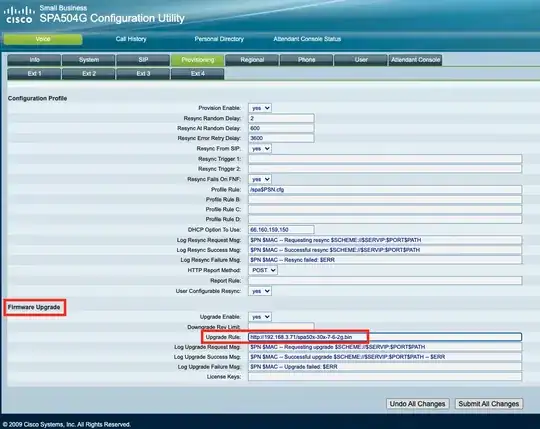Open the Voice top tab
Screen dimensions: 540x429
[x=43, y=39]
